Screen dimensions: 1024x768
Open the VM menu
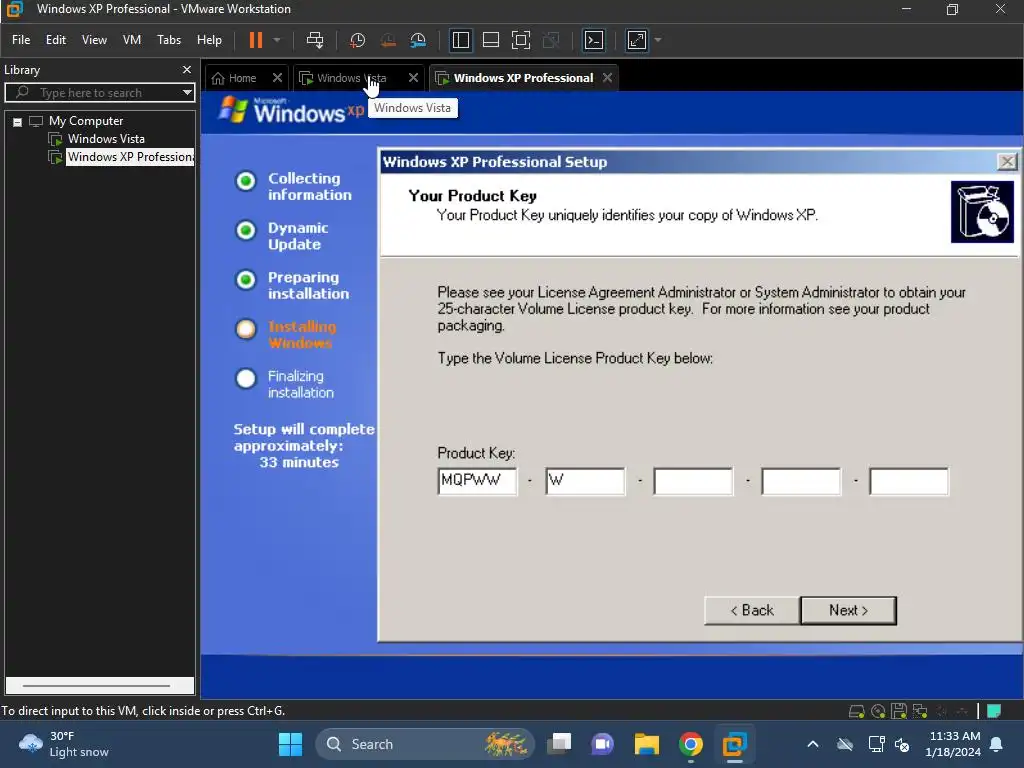(x=132, y=40)
